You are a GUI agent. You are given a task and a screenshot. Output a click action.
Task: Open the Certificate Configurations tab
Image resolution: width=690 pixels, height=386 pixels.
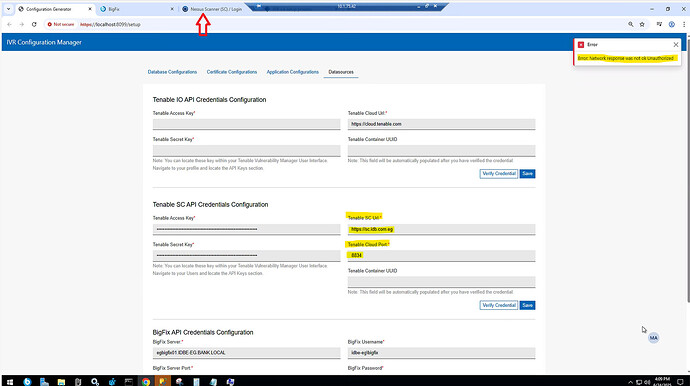pyautogui.click(x=232, y=72)
